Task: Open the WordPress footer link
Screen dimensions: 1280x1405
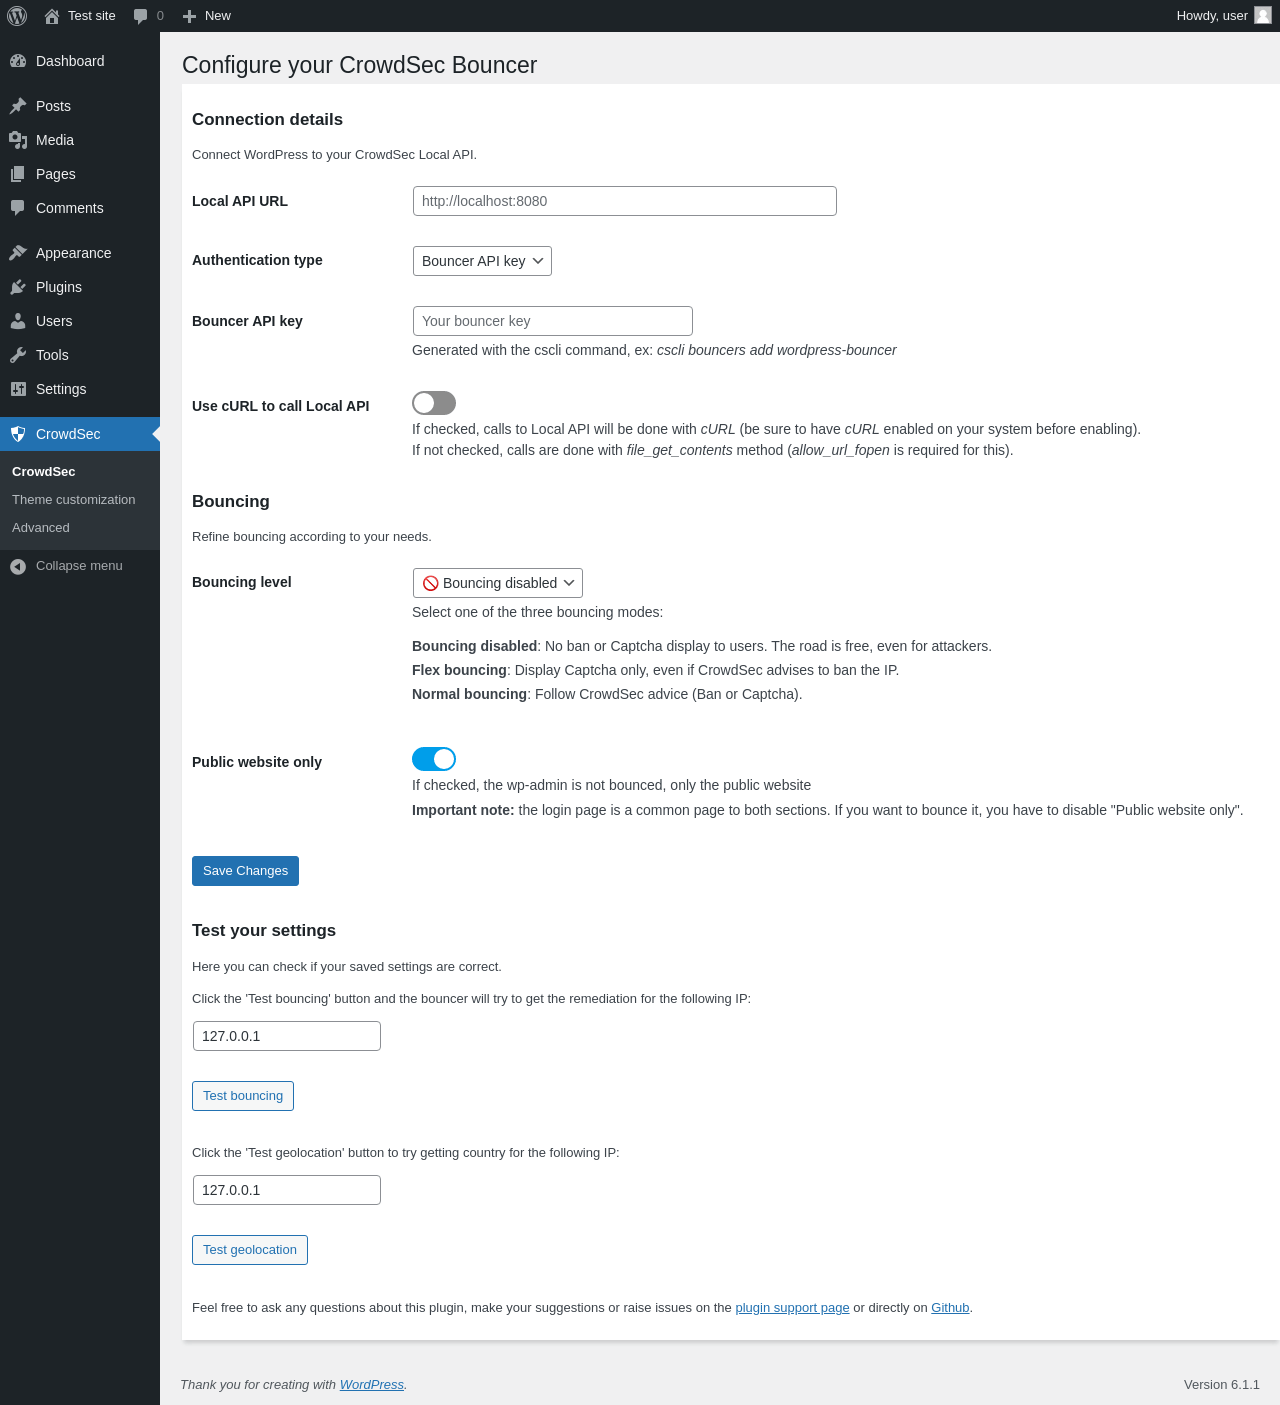Action: [372, 1385]
